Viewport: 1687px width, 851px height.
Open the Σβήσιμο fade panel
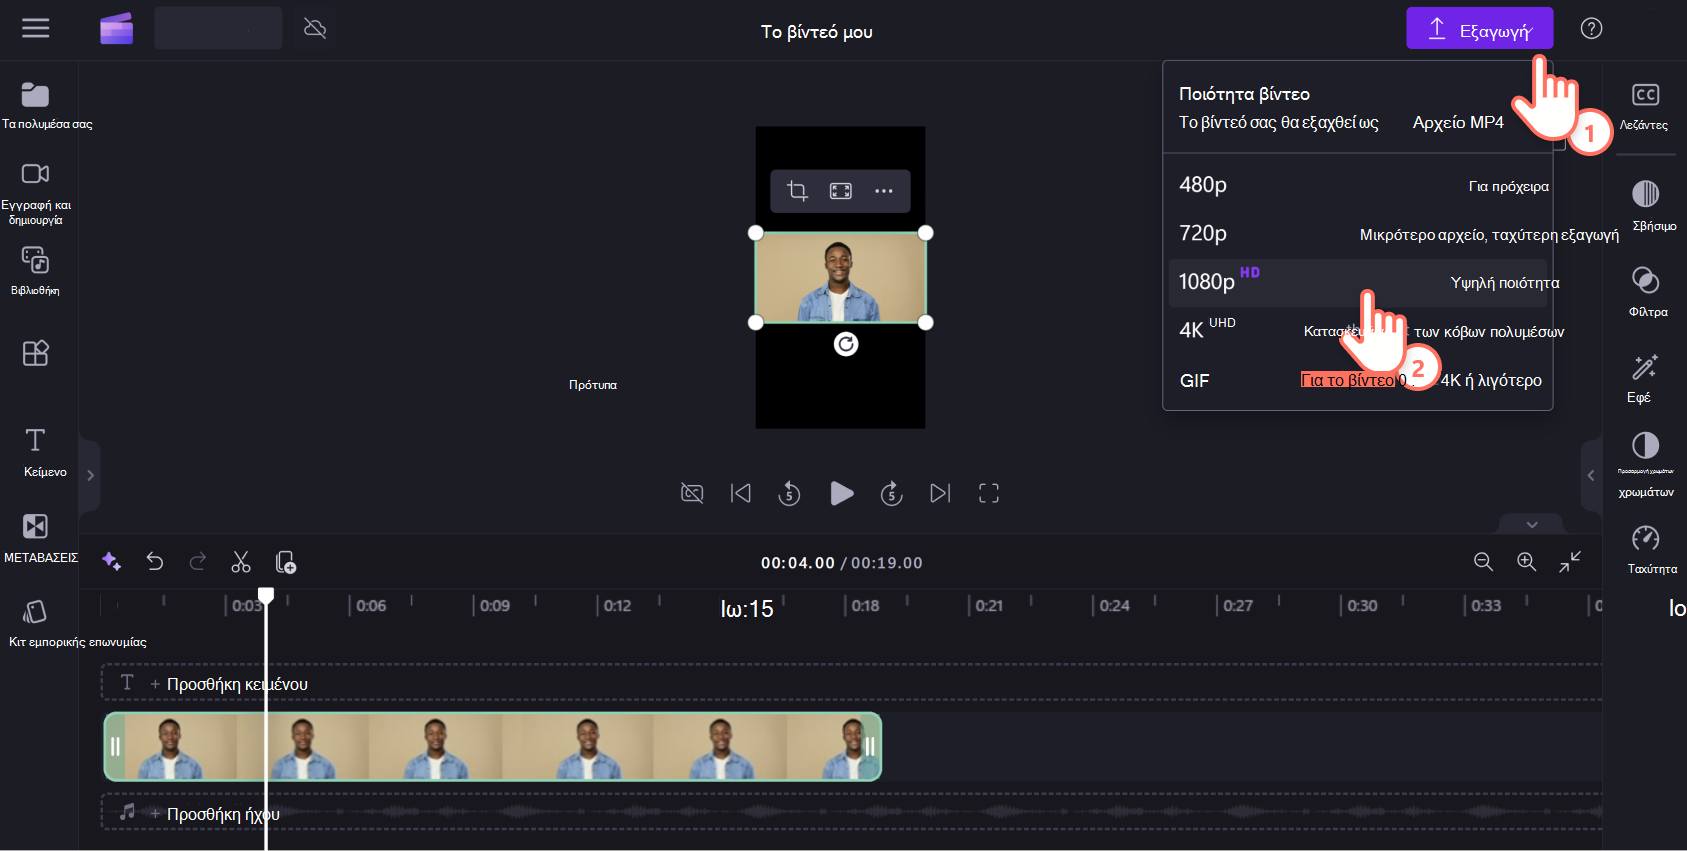pyautogui.click(x=1645, y=205)
